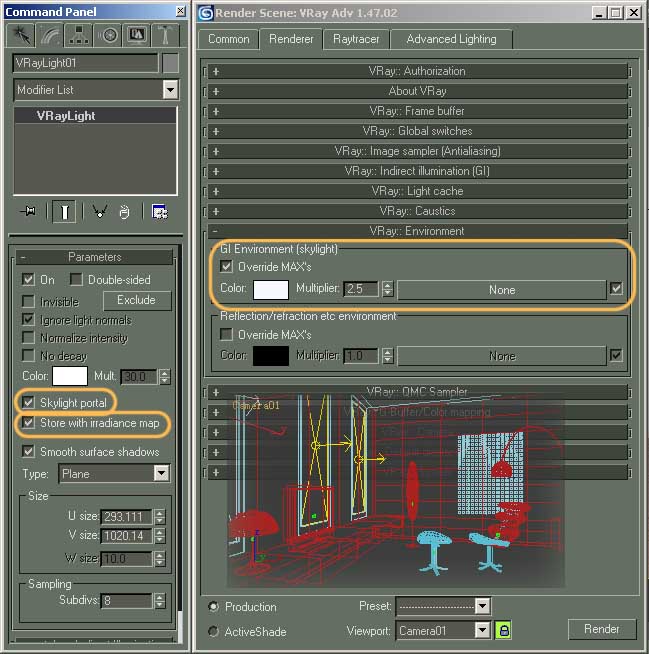The height and width of the screenshot is (654, 649).
Task: Toggle Skylight portal checkbox
Action: 28,402
